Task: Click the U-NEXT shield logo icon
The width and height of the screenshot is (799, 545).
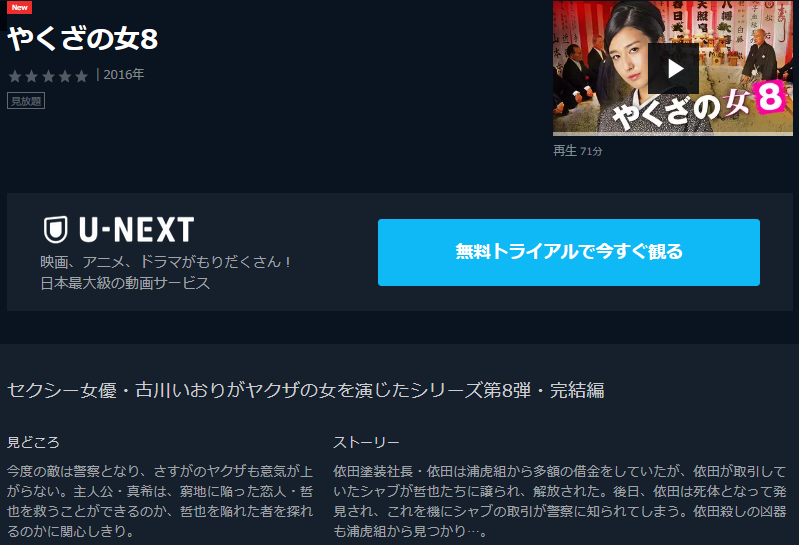Action: (56, 230)
